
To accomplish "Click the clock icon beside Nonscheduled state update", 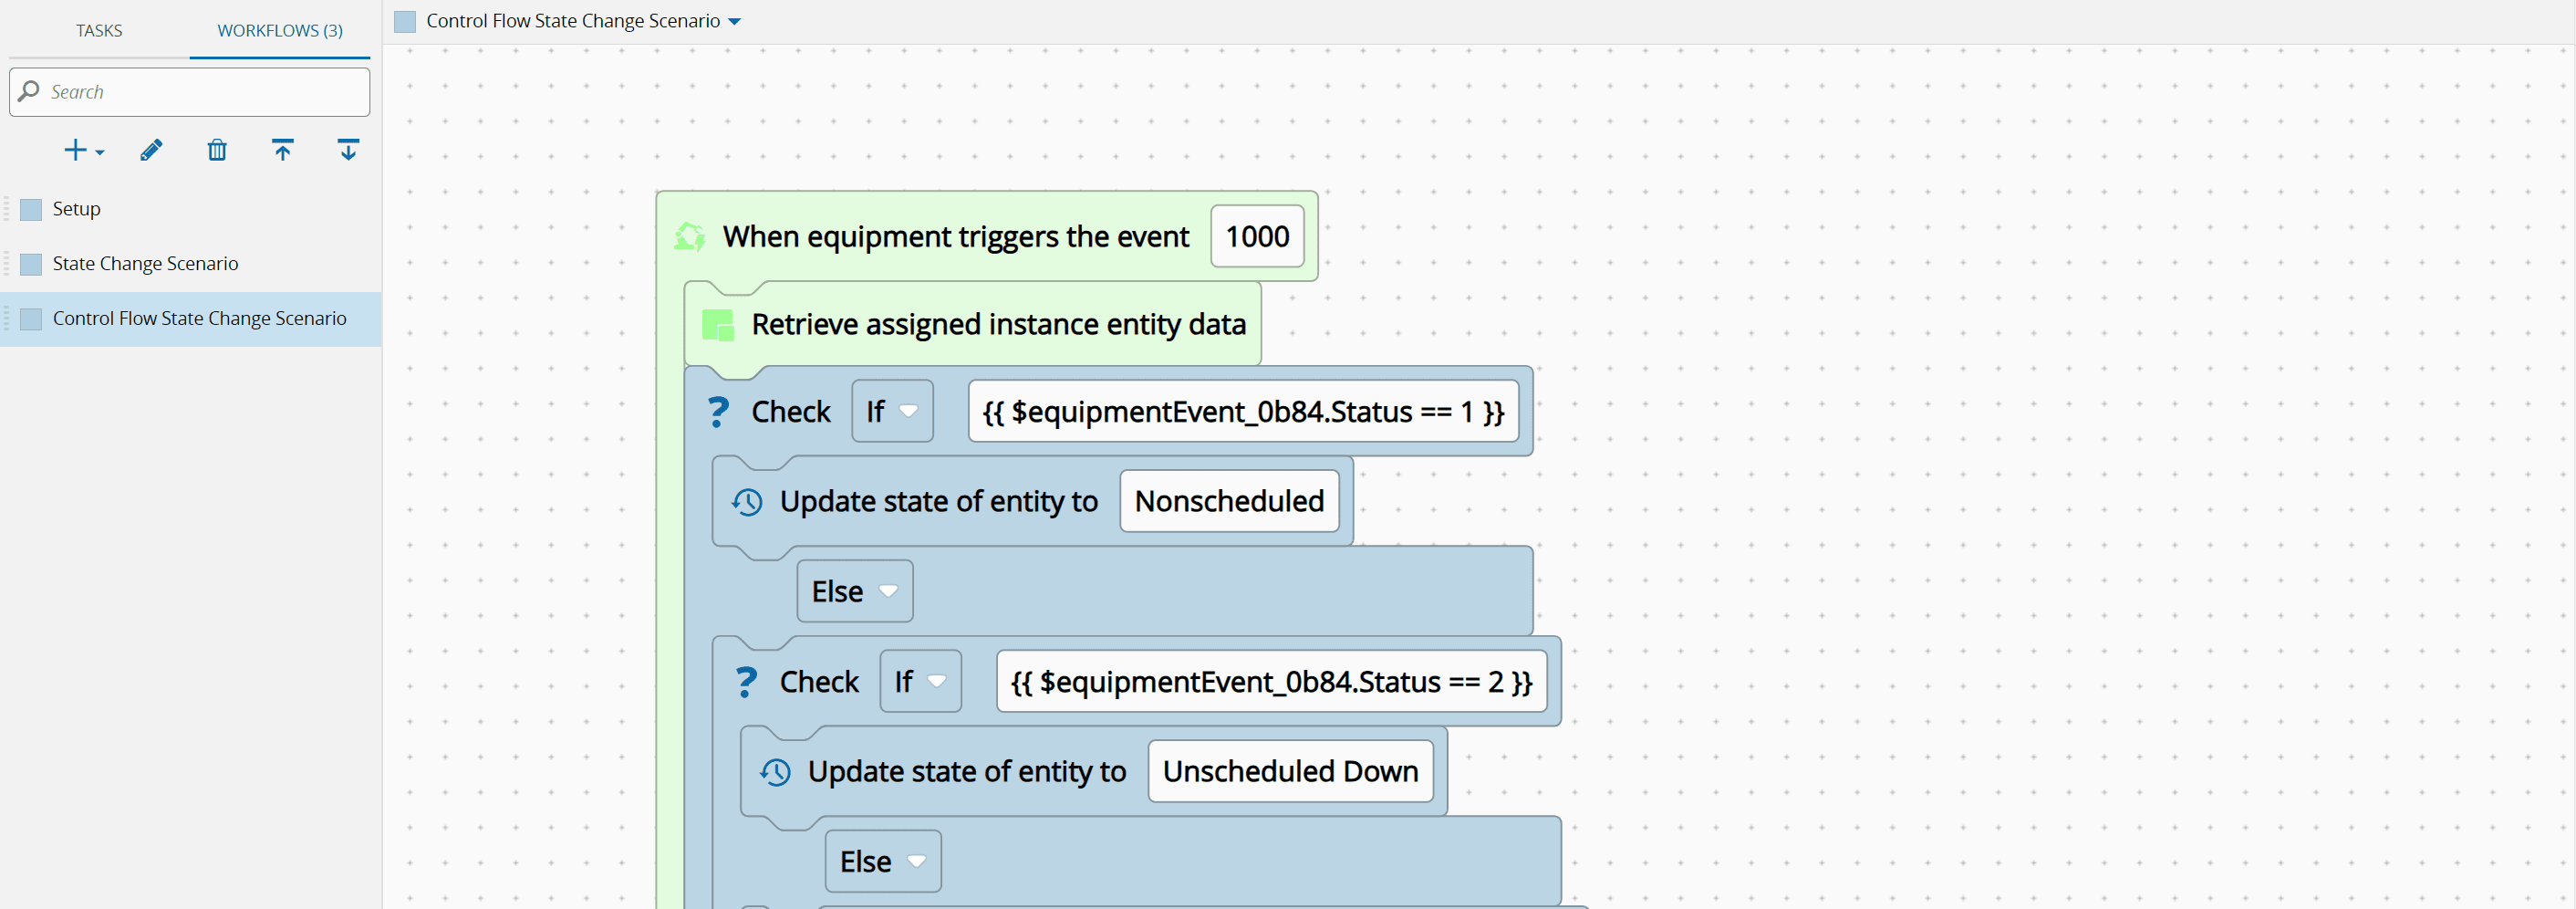I will [747, 502].
